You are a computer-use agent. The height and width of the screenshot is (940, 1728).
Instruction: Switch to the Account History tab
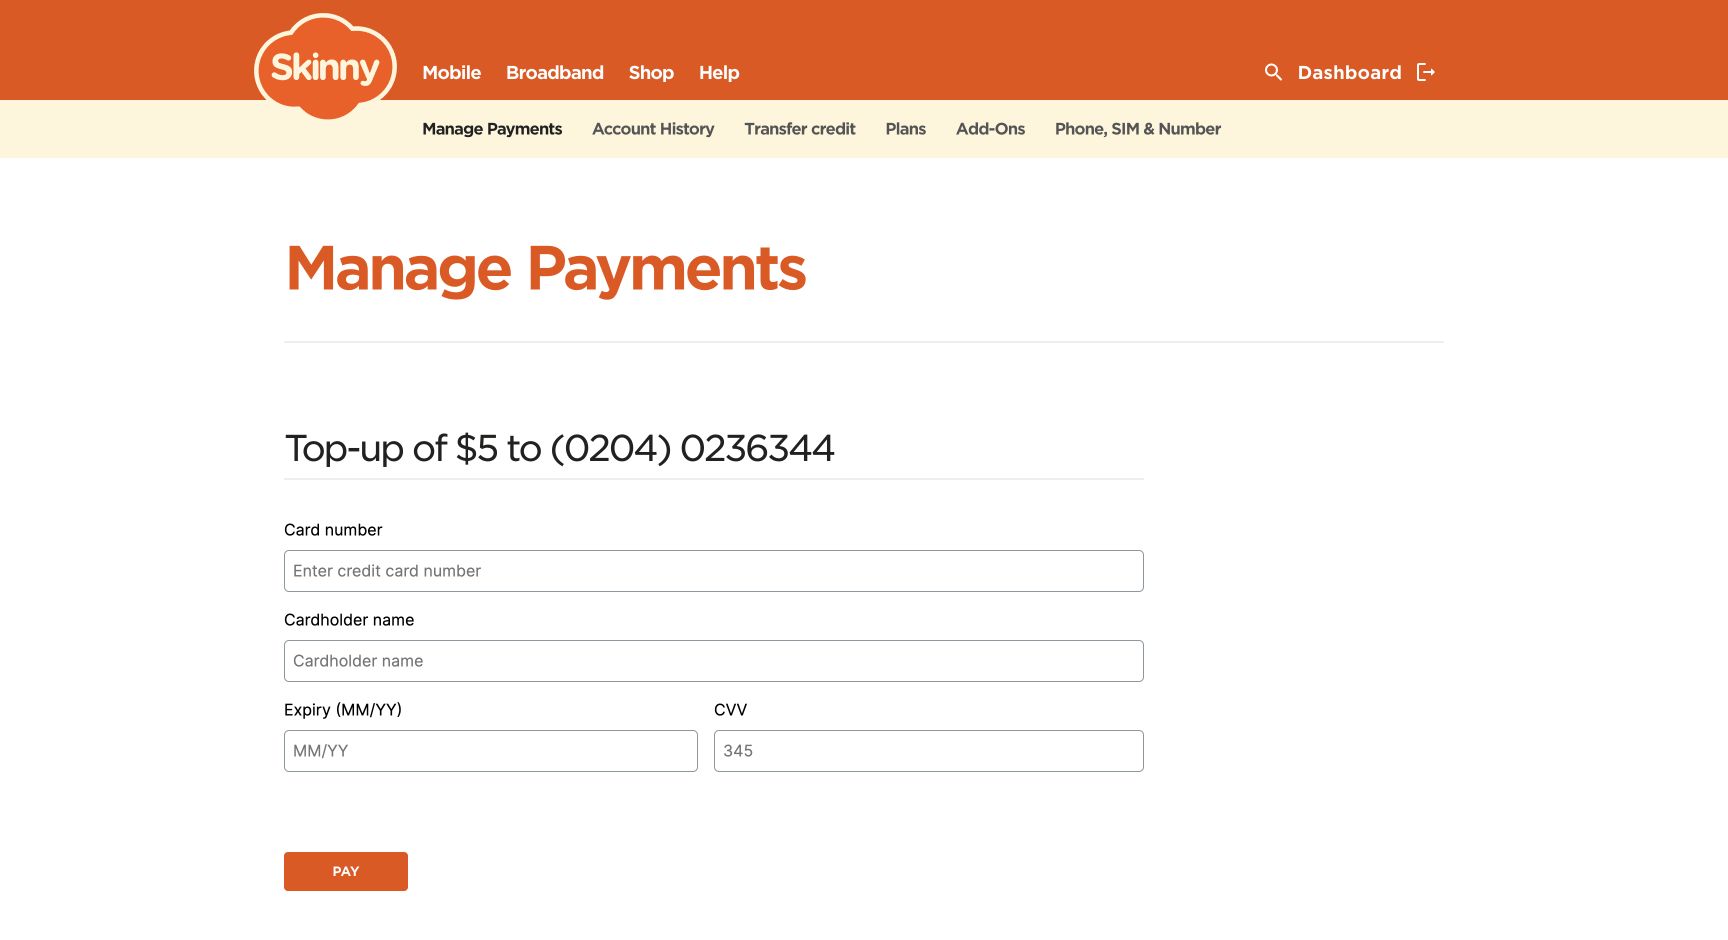[653, 129]
